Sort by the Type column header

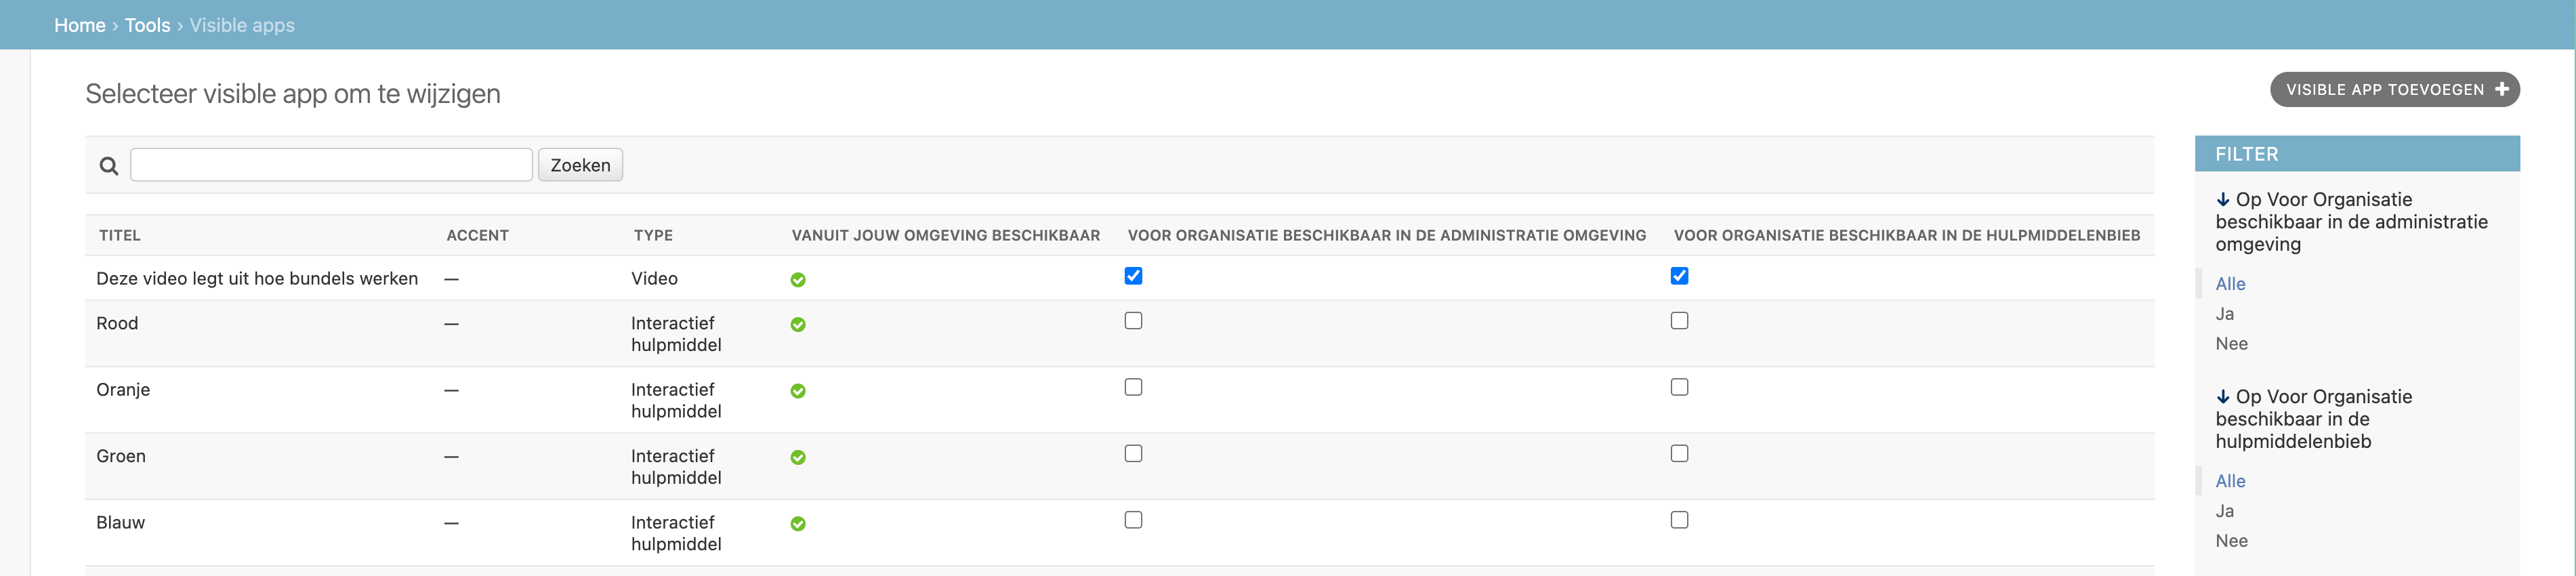tap(653, 236)
